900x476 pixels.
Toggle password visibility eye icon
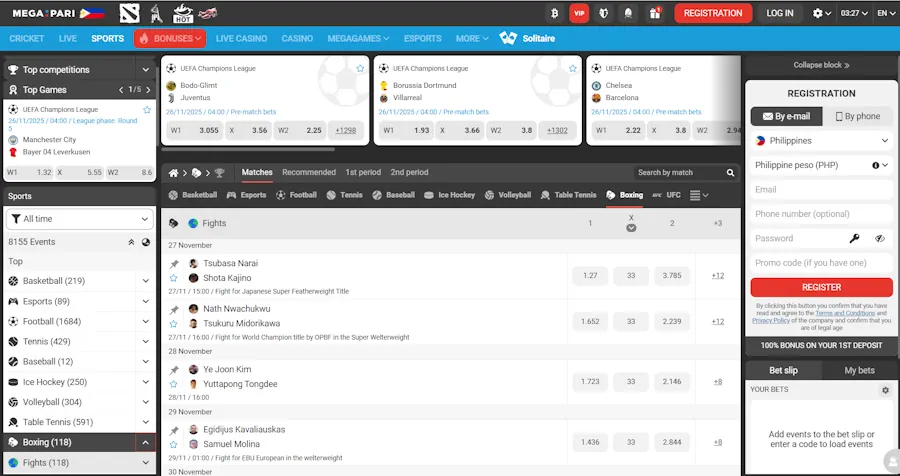pyautogui.click(x=880, y=238)
